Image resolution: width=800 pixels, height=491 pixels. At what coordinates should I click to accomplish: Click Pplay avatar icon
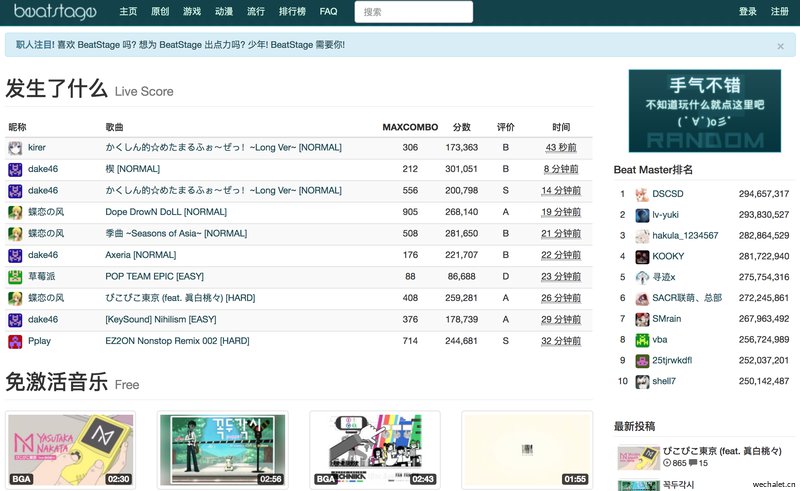(15, 341)
